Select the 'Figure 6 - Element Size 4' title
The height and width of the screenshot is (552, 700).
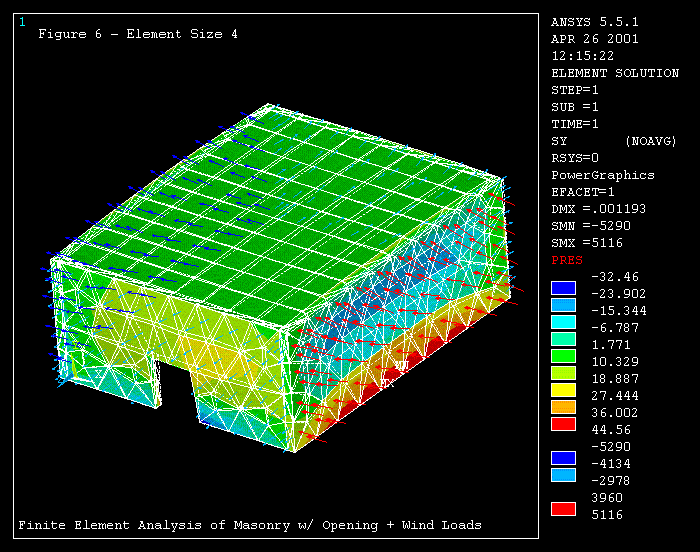[x=138, y=34]
